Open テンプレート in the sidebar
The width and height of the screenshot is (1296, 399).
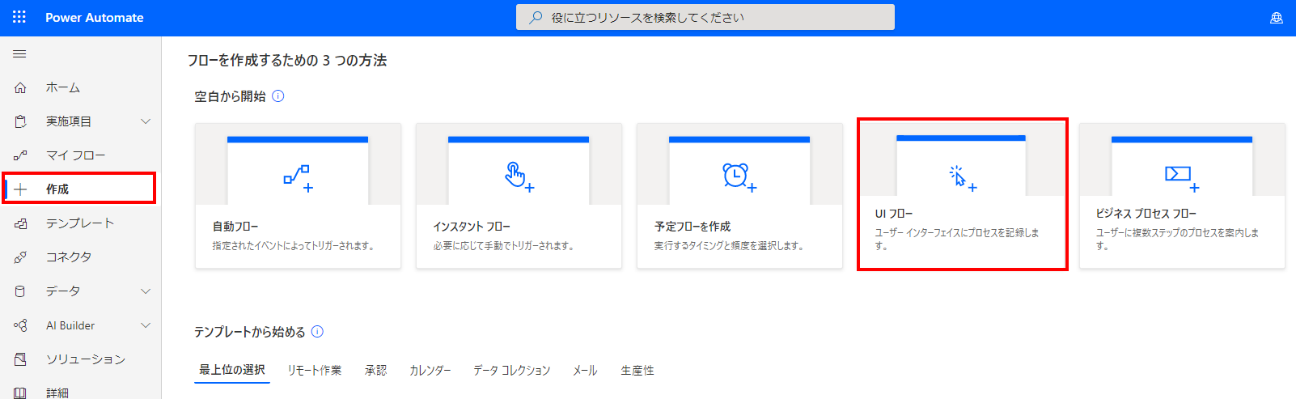pyautogui.click(x=81, y=223)
